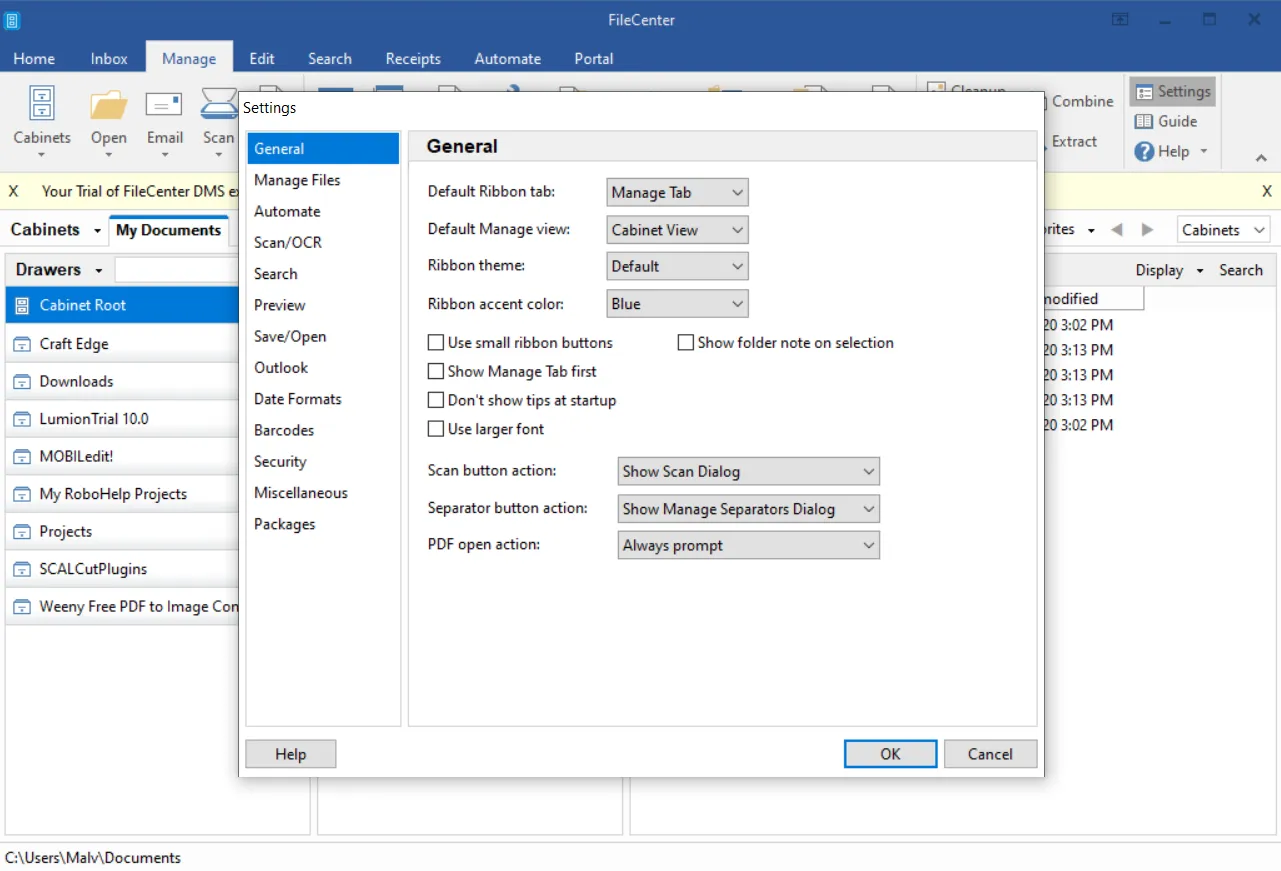Open the Default Ribbon tab dropdown
Screen dimensions: 1281x871
pyautogui.click(x=677, y=193)
